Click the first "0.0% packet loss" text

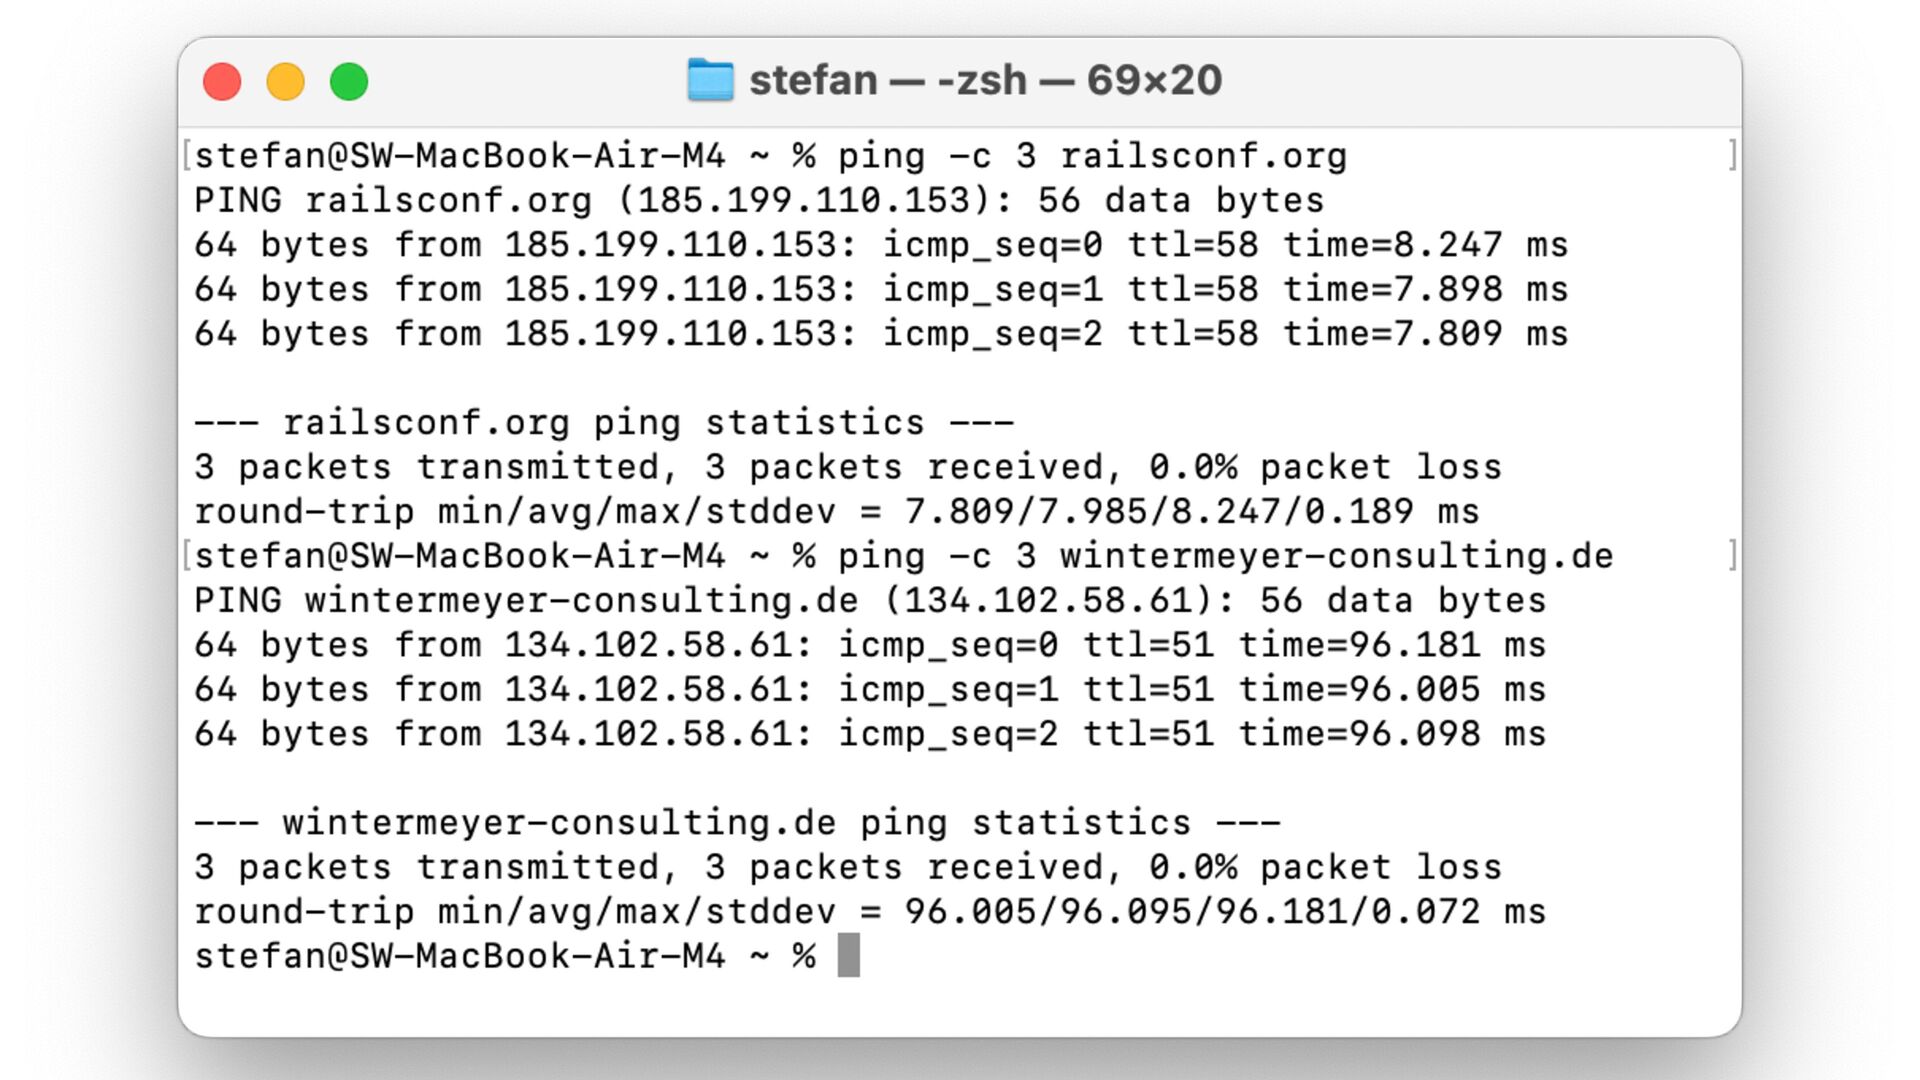pyautogui.click(x=1325, y=467)
